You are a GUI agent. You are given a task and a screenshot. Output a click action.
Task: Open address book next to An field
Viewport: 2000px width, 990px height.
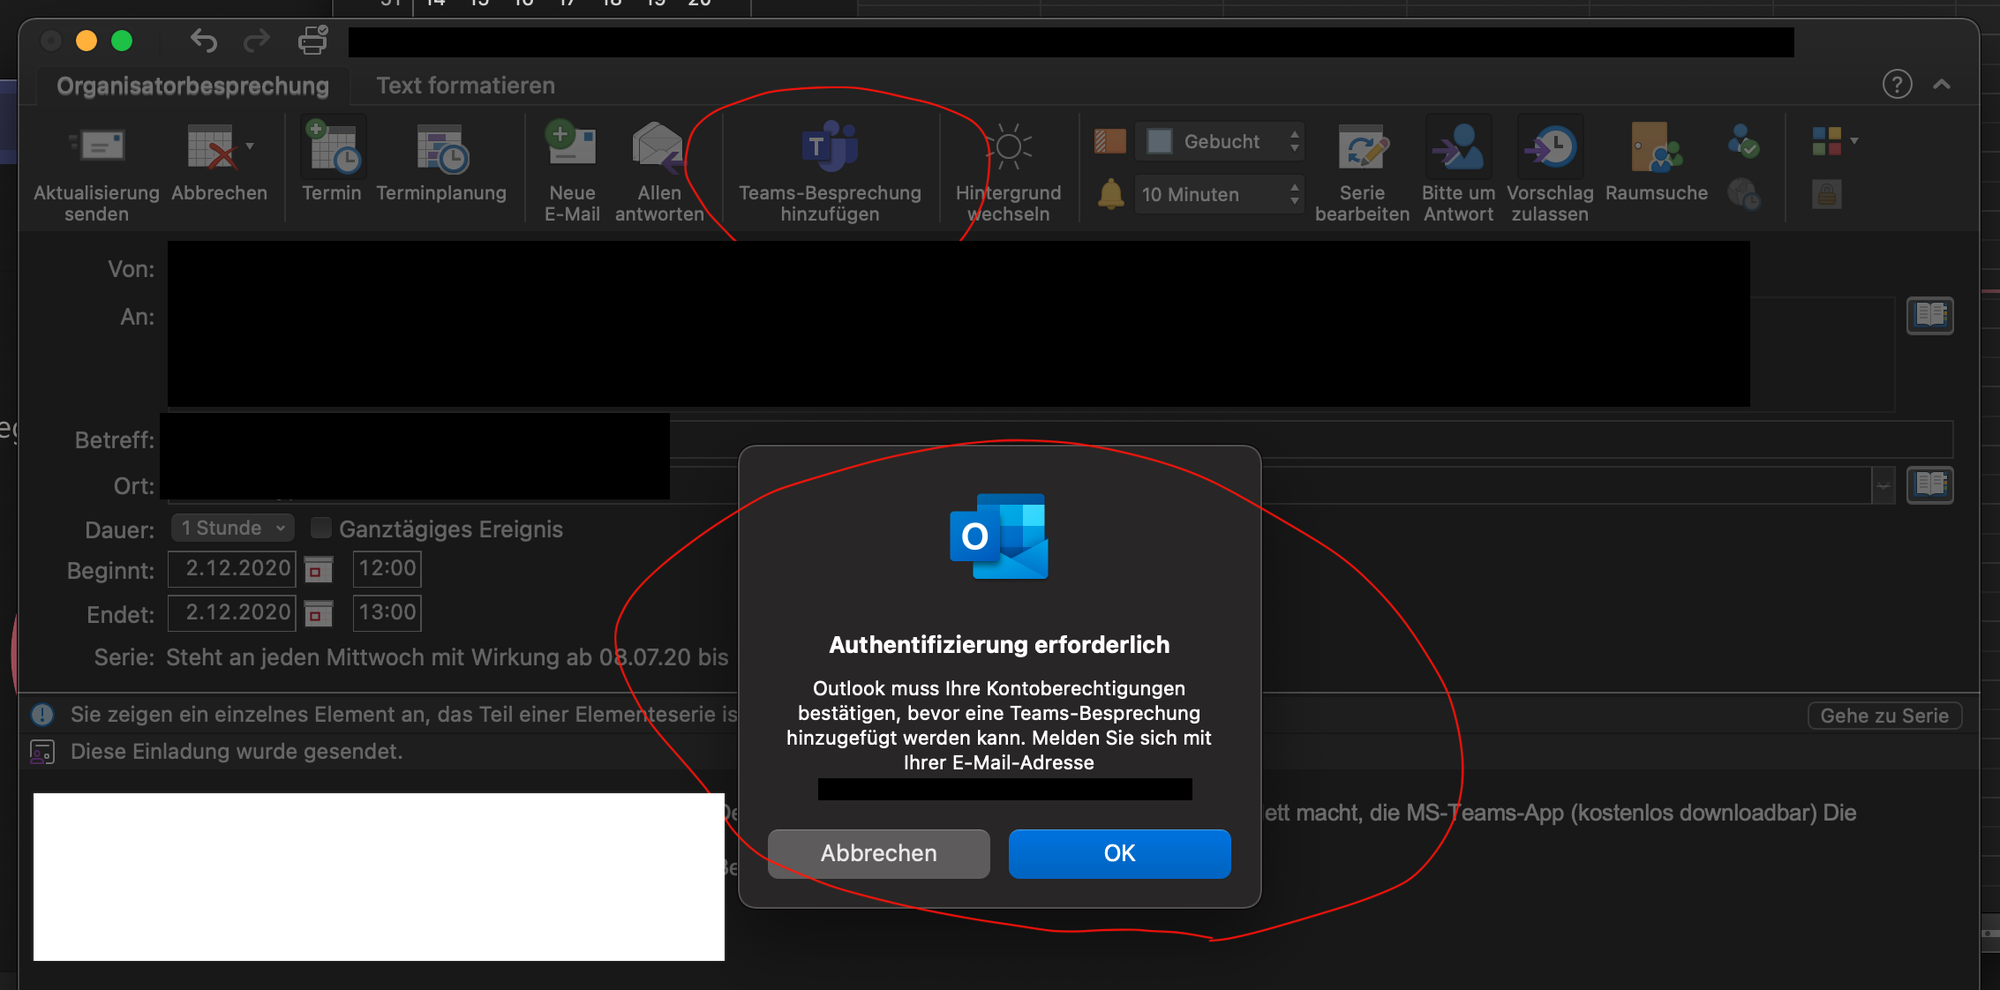pos(1930,316)
